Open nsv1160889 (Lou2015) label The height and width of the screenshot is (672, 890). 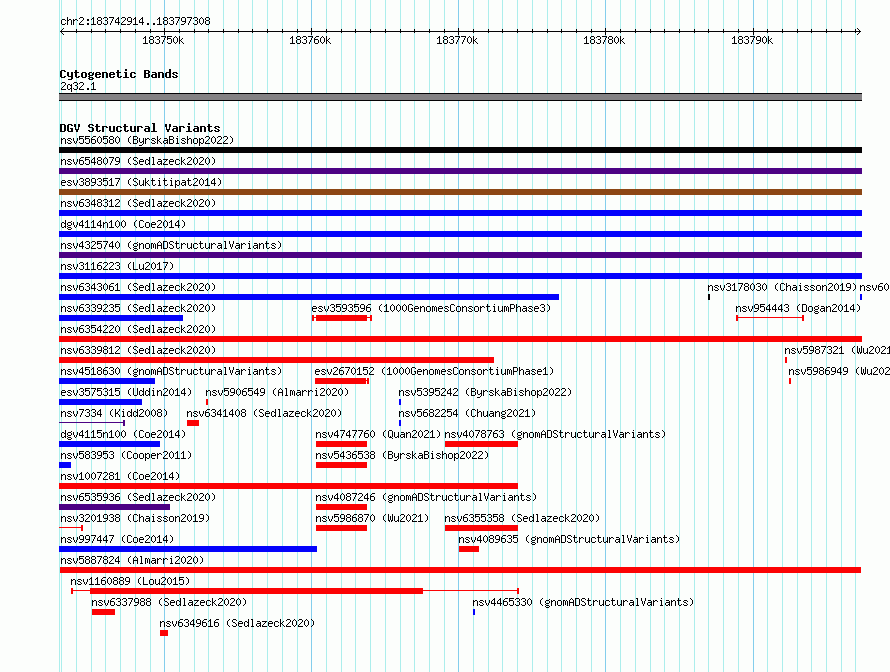click(x=130, y=581)
